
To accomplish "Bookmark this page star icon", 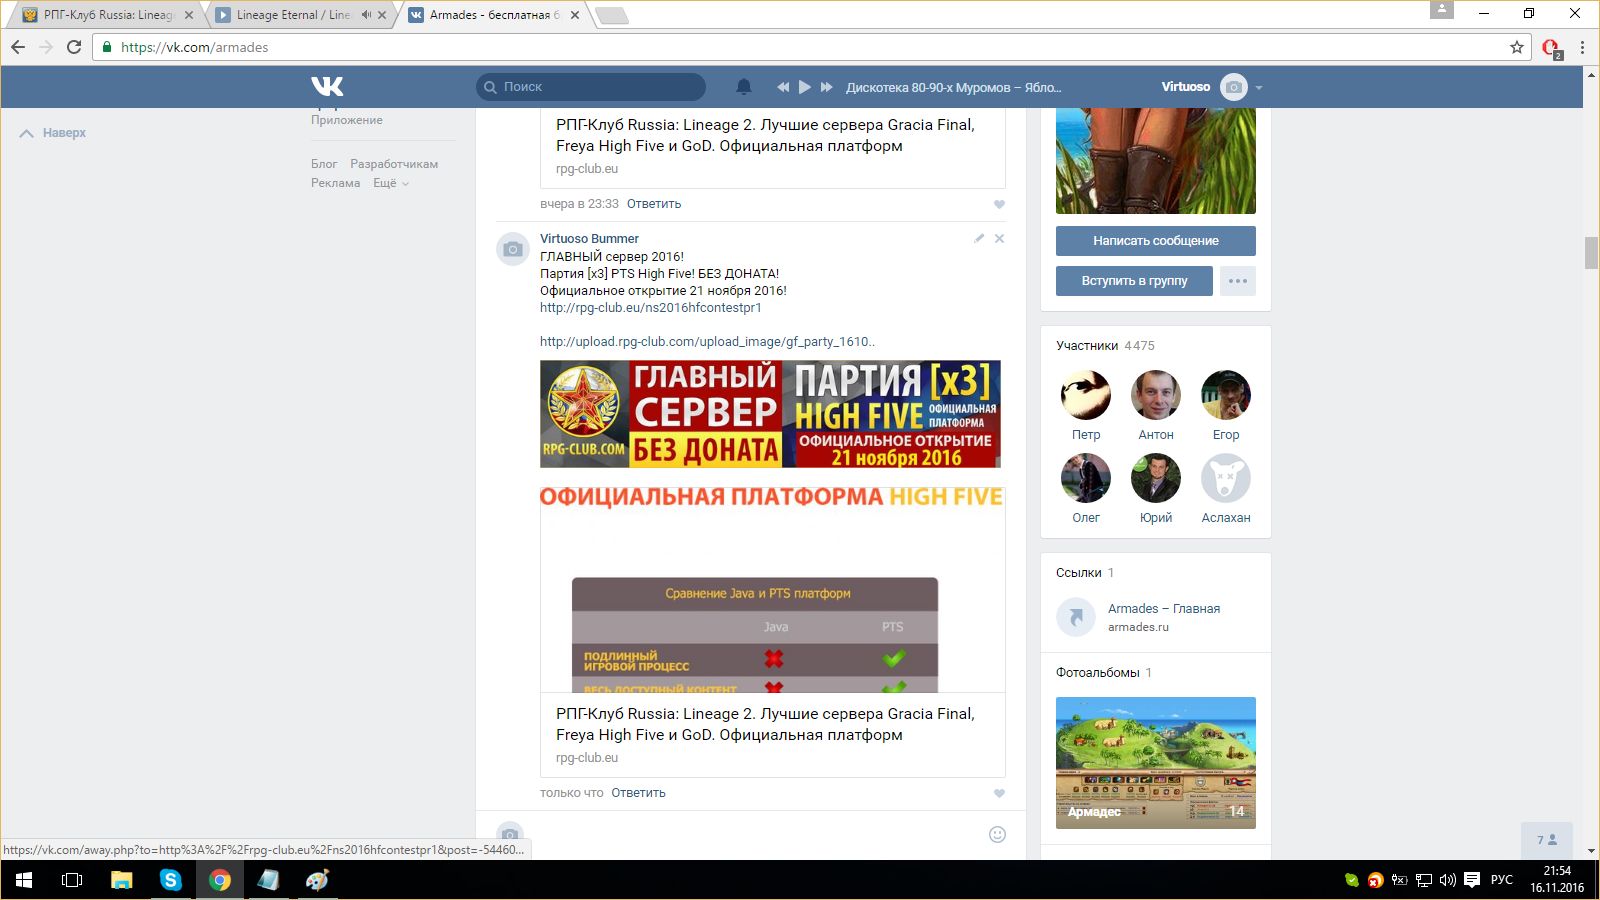I will tap(1517, 47).
